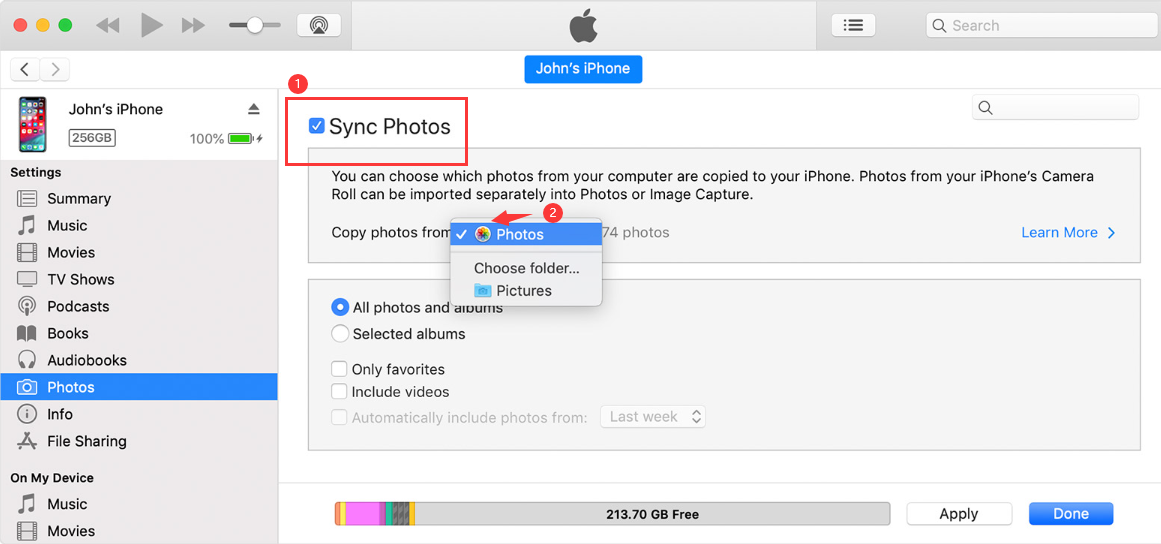
Task: Select Choose folder... menu entry
Action: tap(526, 268)
